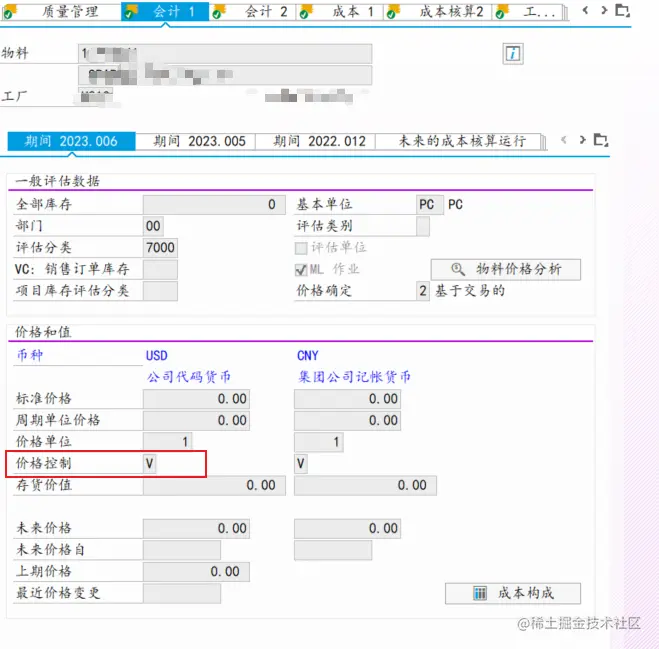659x649 pixels.
Task: Click the 上期价格 field
Action: [x=196, y=572]
